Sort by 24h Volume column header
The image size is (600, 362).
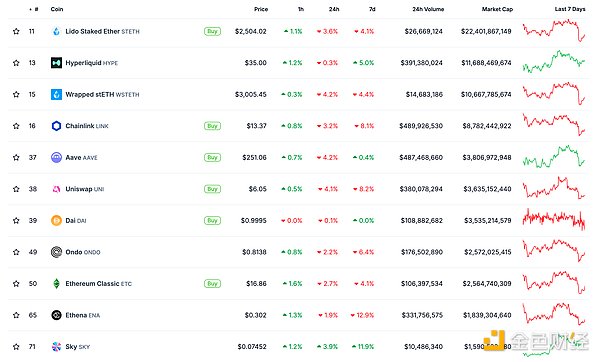(x=428, y=9)
